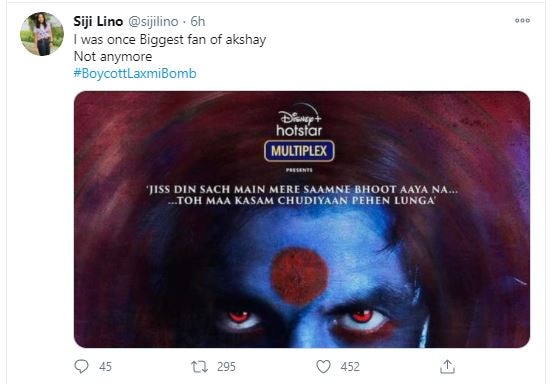The image size is (552, 384).
Task: Click the MULTIPLEX badge in the poster
Action: click(x=299, y=151)
